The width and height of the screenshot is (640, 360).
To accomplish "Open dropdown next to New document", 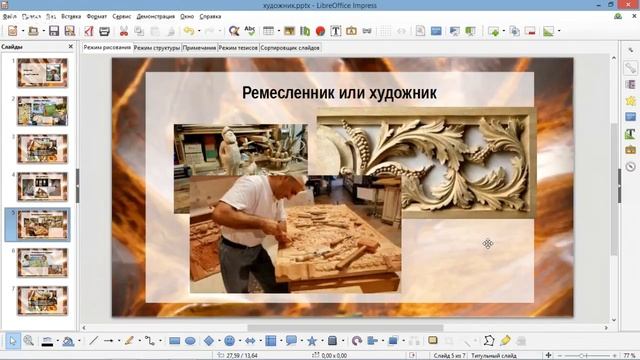I will (x=23, y=31).
